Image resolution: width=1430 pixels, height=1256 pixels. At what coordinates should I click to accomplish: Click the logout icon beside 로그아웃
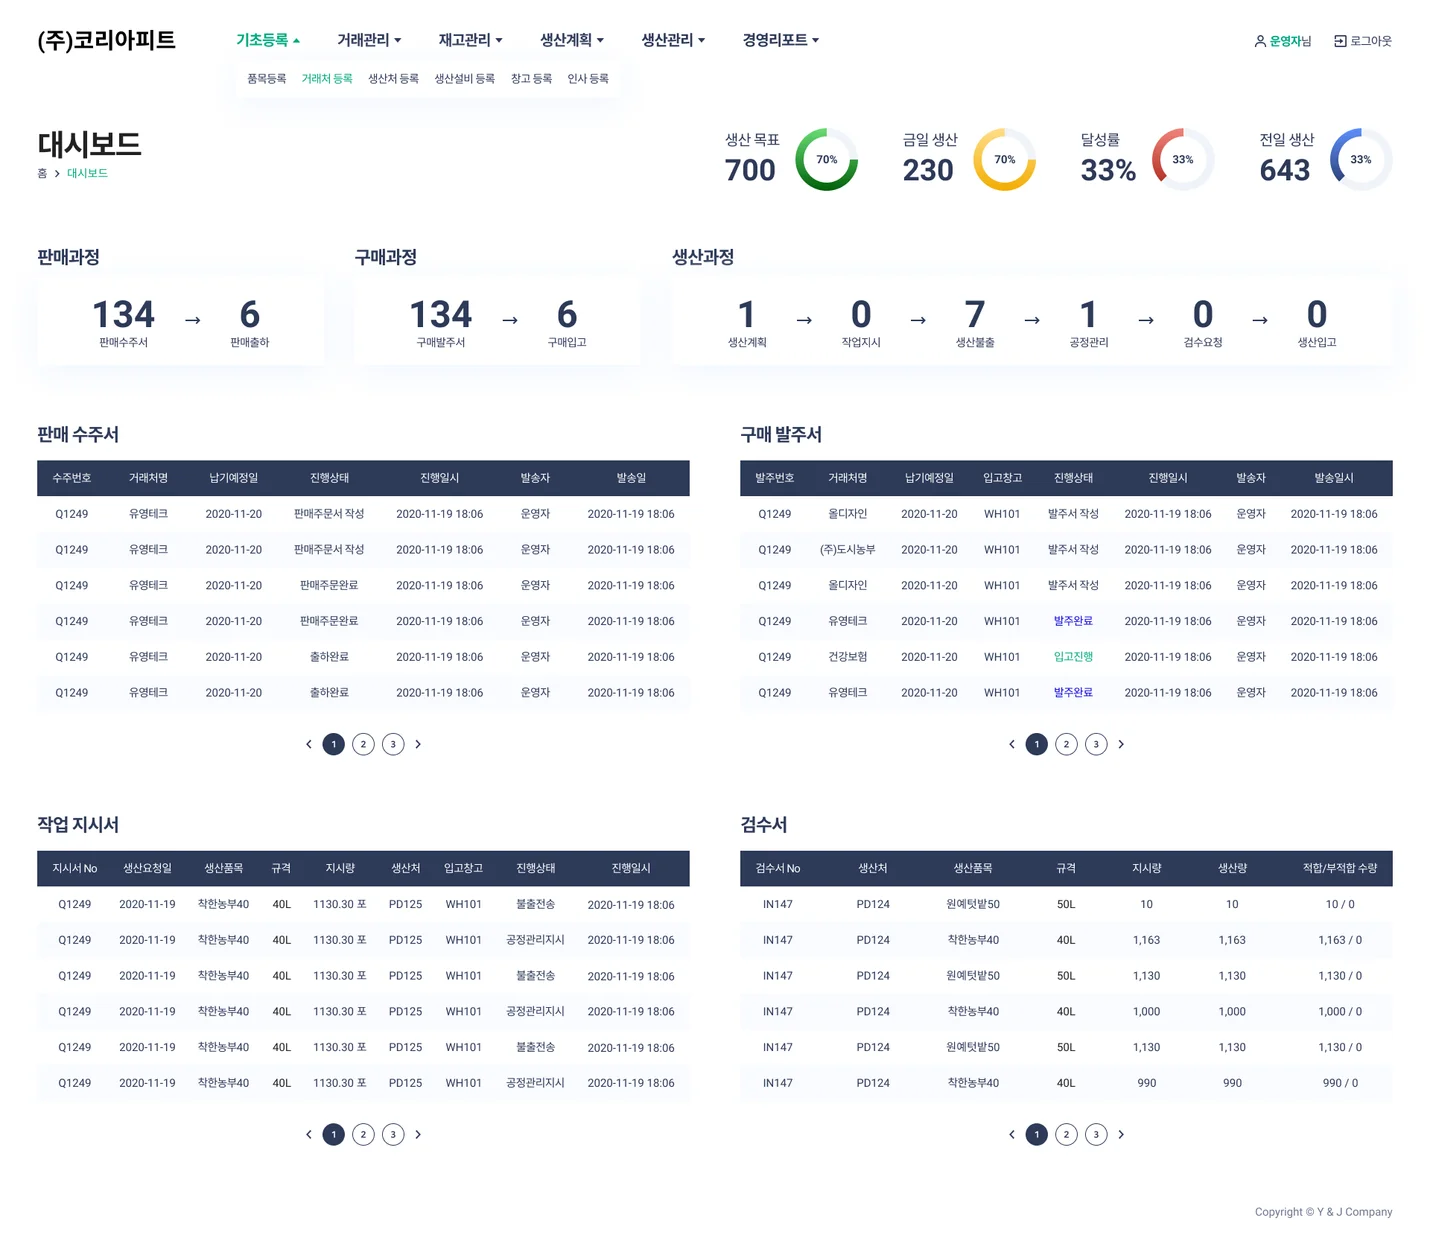coord(1340,41)
